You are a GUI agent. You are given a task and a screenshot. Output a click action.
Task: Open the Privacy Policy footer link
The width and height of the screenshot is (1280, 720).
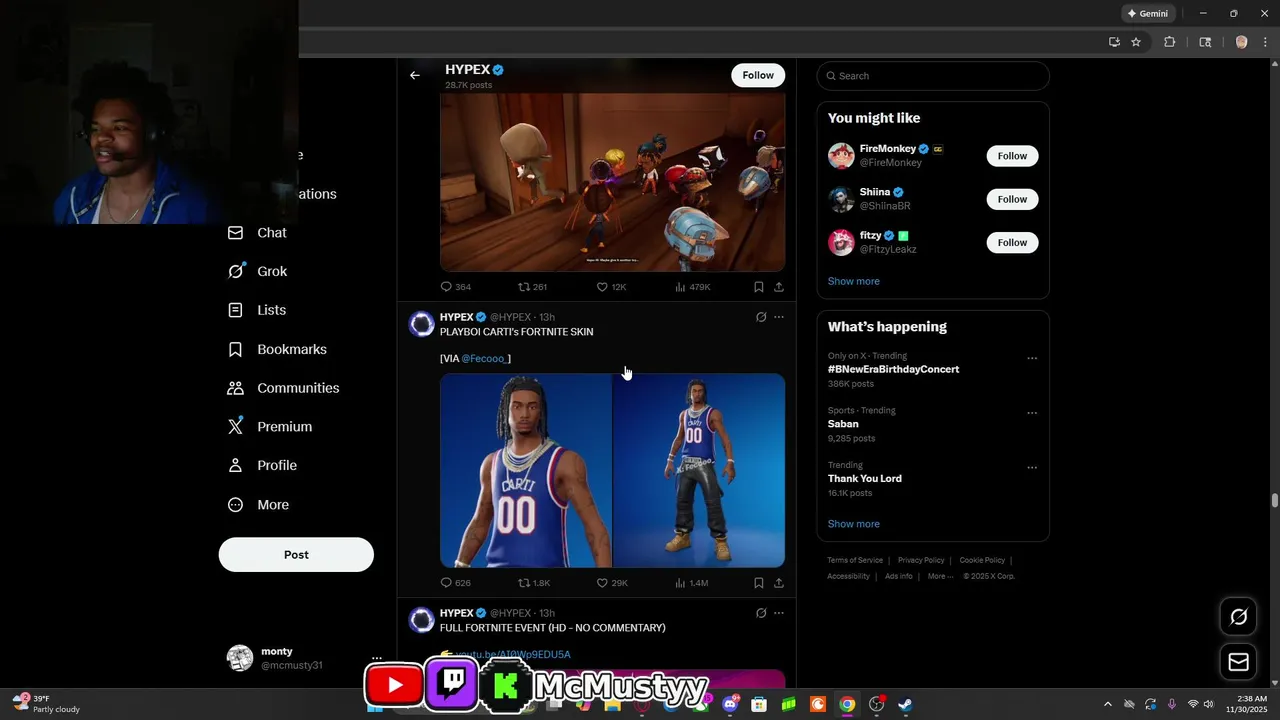click(x=921, y=560)
